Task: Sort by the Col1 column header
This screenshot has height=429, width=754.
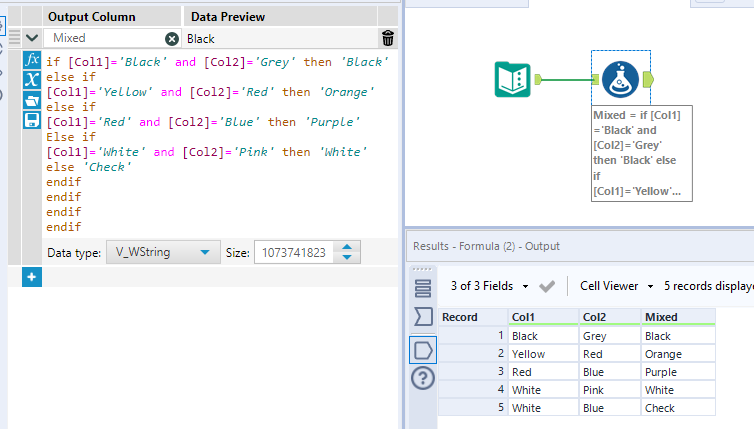Action: (x=543, y=317)
